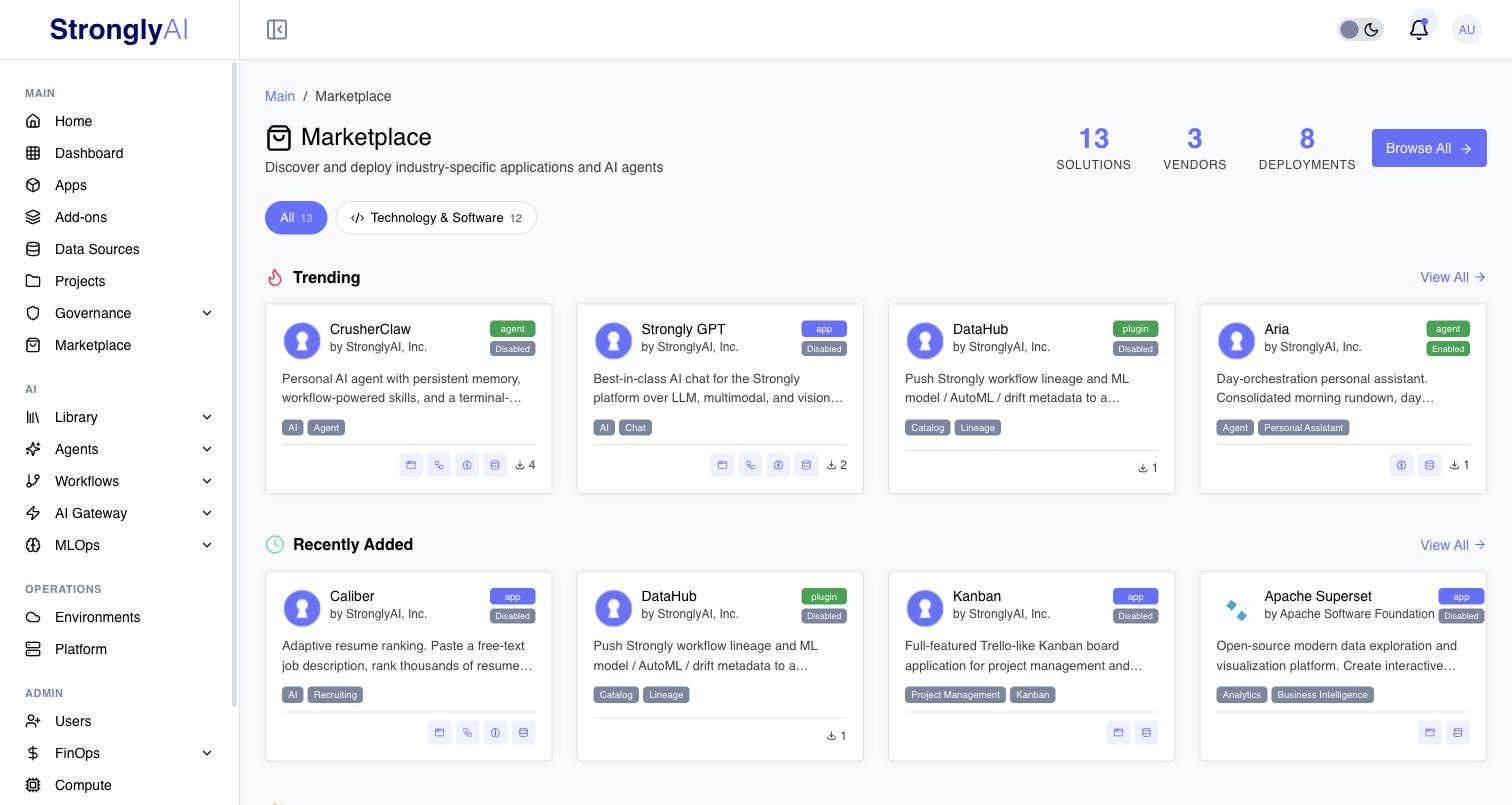
Task: Click the Add-ons layers icon
Action: click(x=33, y=217)
